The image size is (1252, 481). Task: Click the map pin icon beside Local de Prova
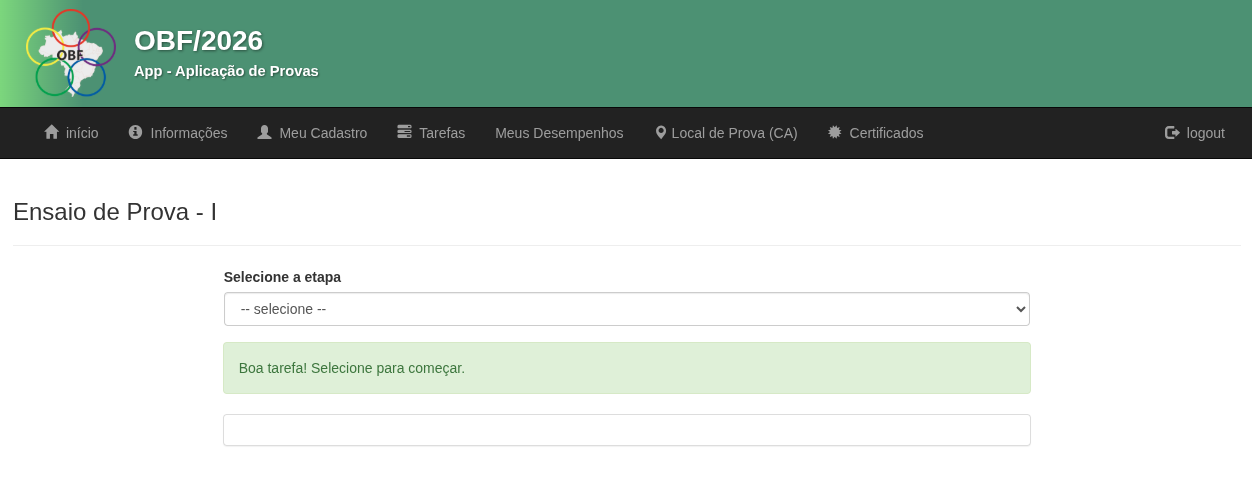coord(660,132)
